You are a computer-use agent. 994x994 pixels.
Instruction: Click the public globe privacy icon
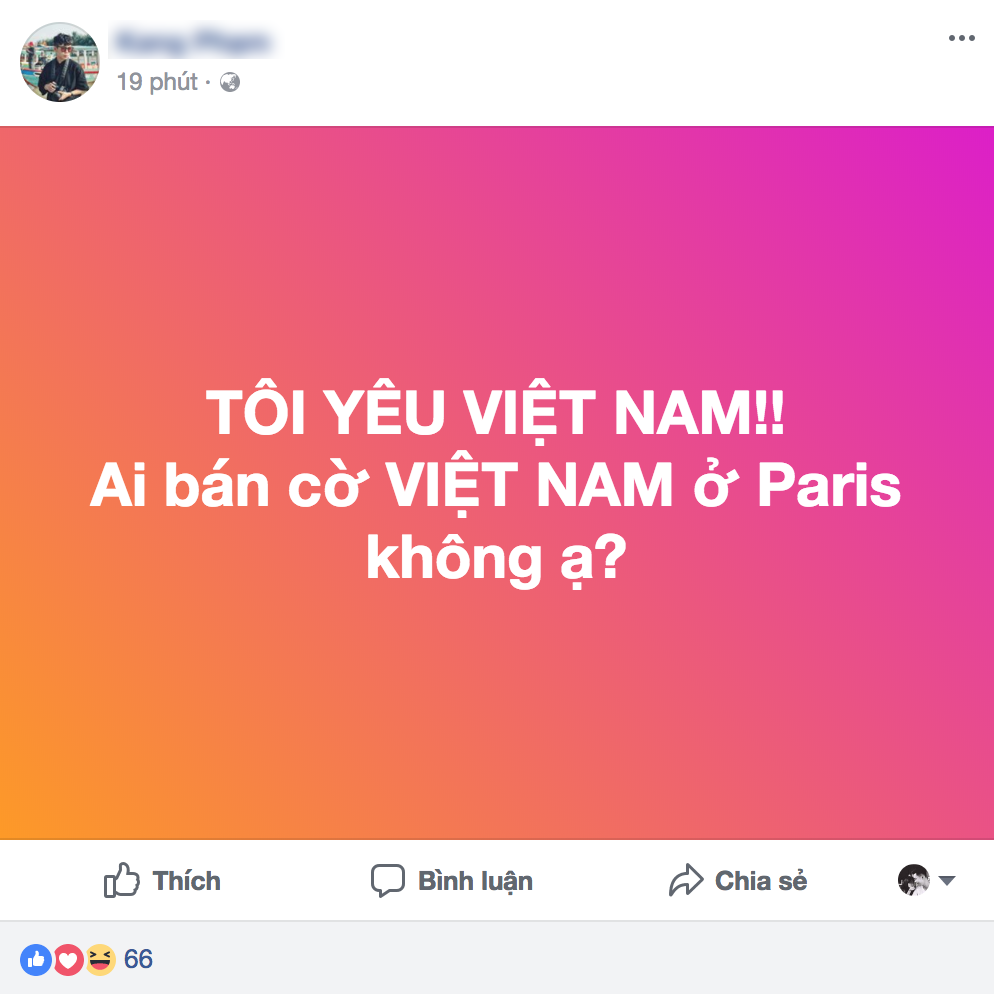(x=229, y=82)
